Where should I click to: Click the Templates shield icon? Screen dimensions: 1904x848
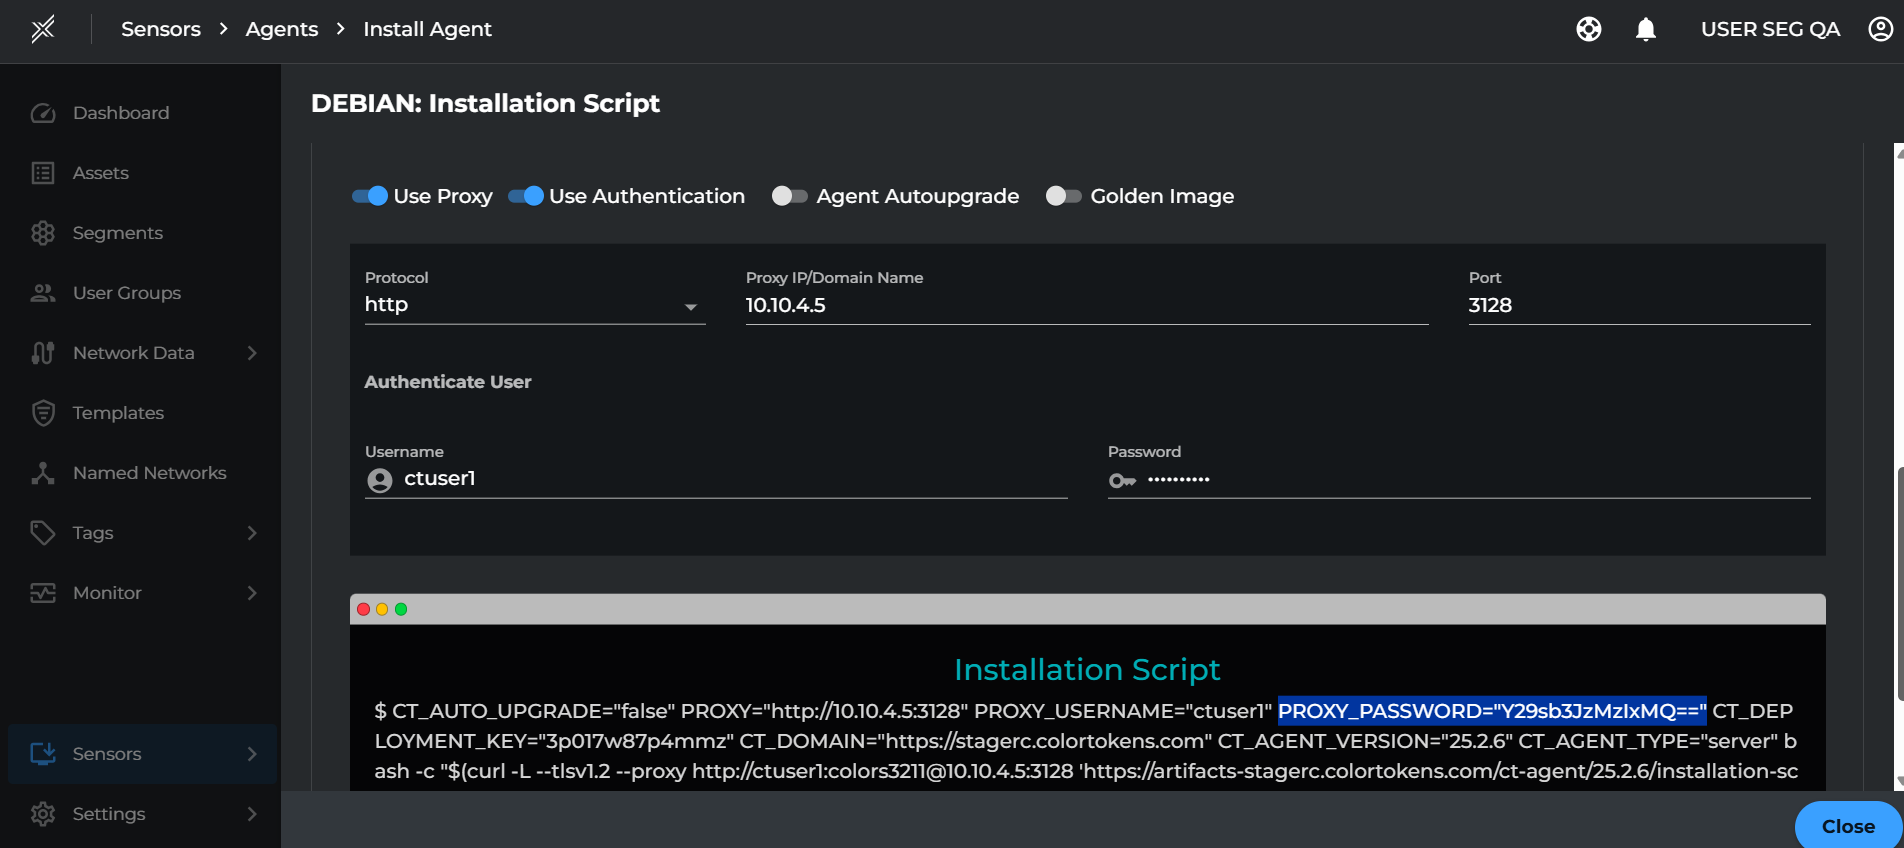43,413
